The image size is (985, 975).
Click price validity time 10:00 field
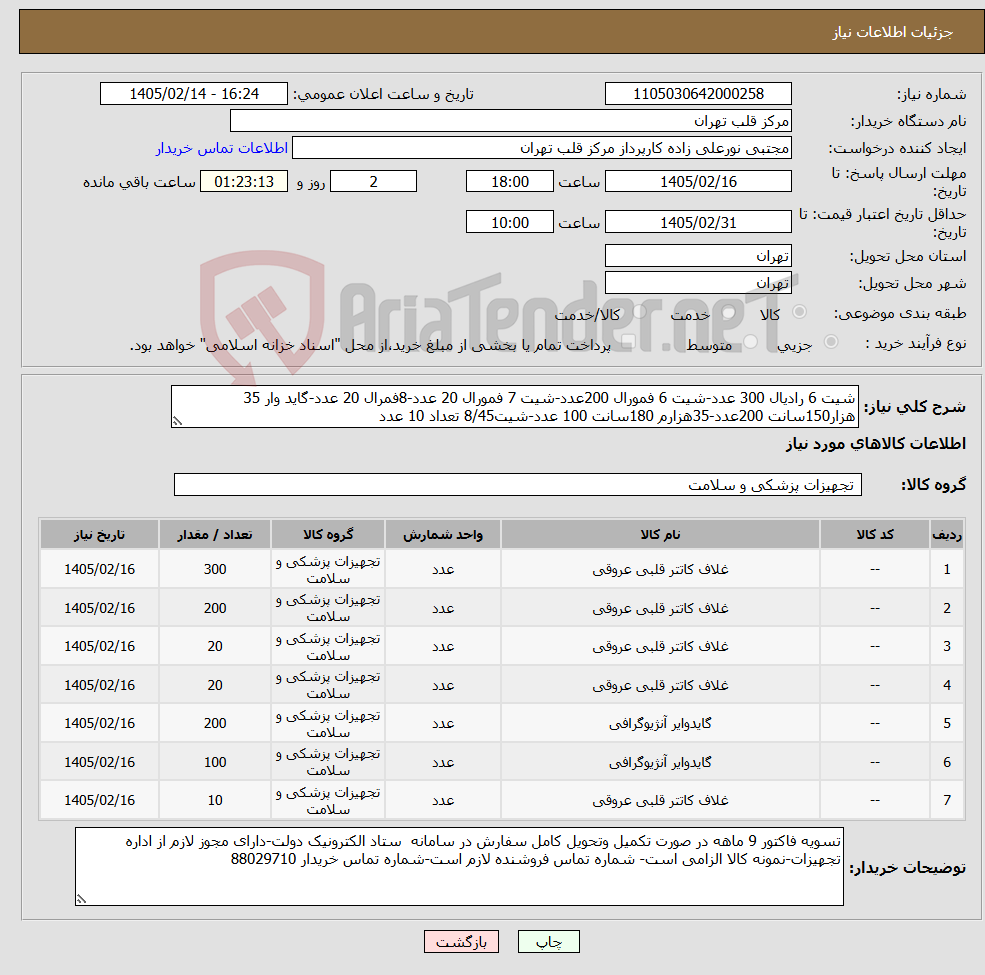[x=509, y=222]
